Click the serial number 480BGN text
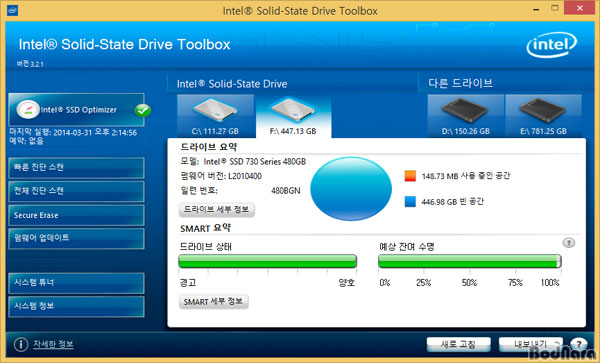This screenshot has height=363, width=600. [286, 191]
